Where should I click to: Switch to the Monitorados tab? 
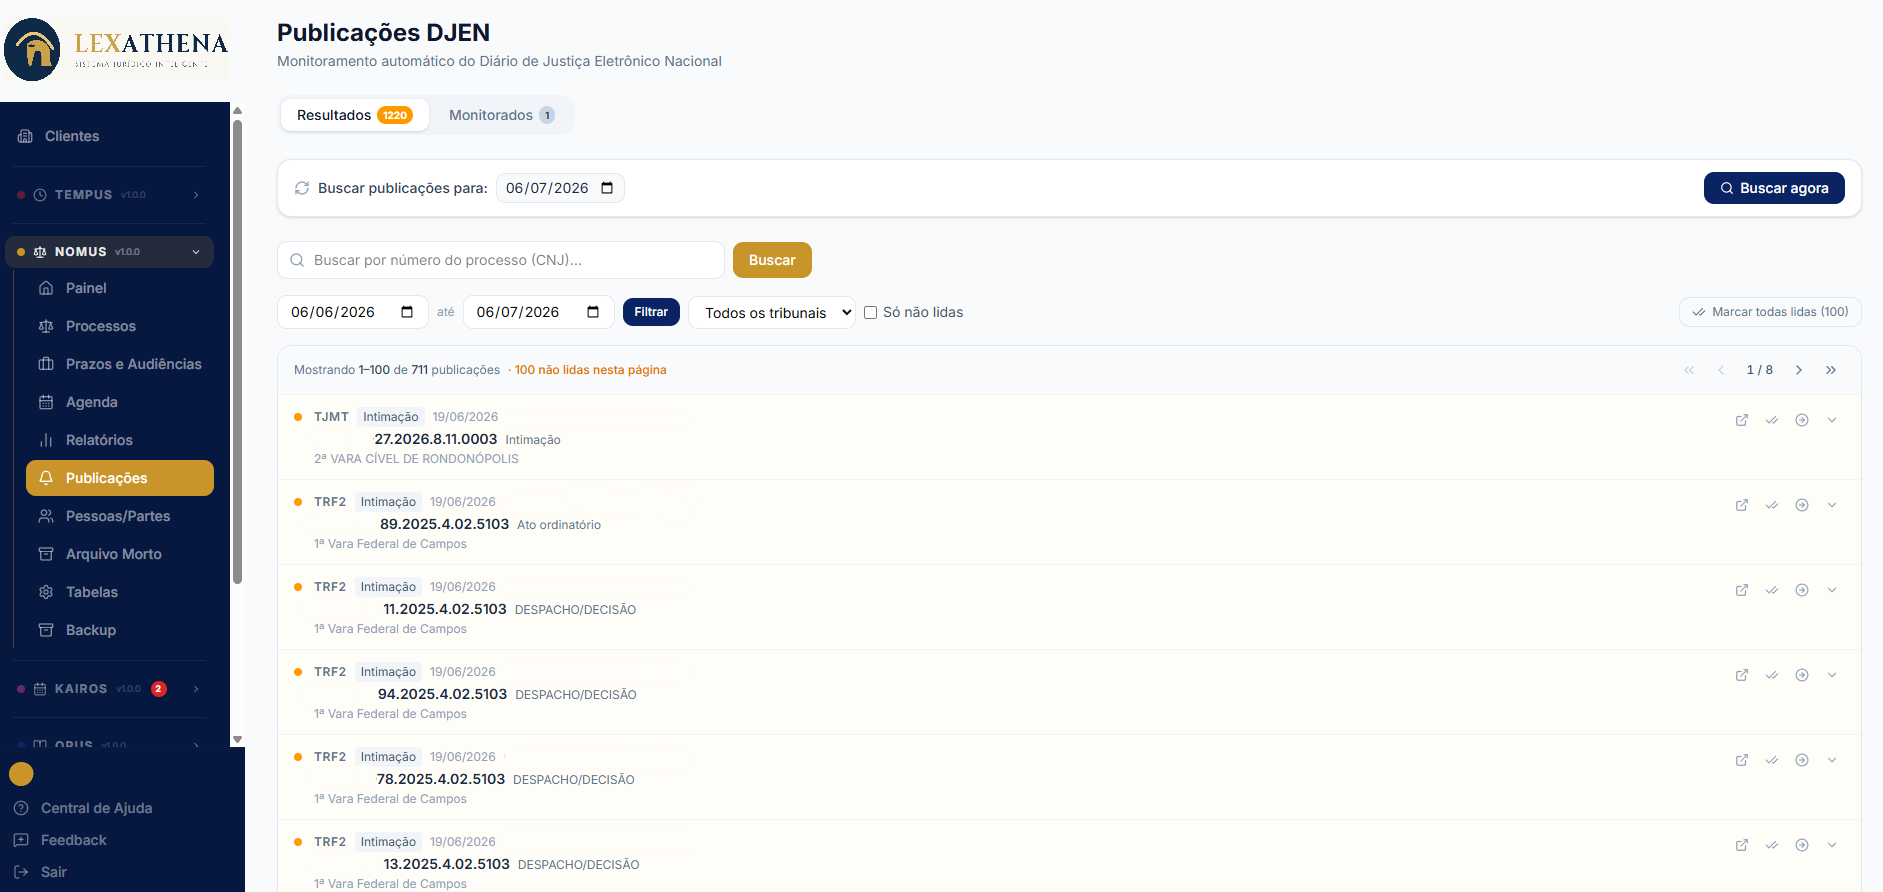point(501,115)
